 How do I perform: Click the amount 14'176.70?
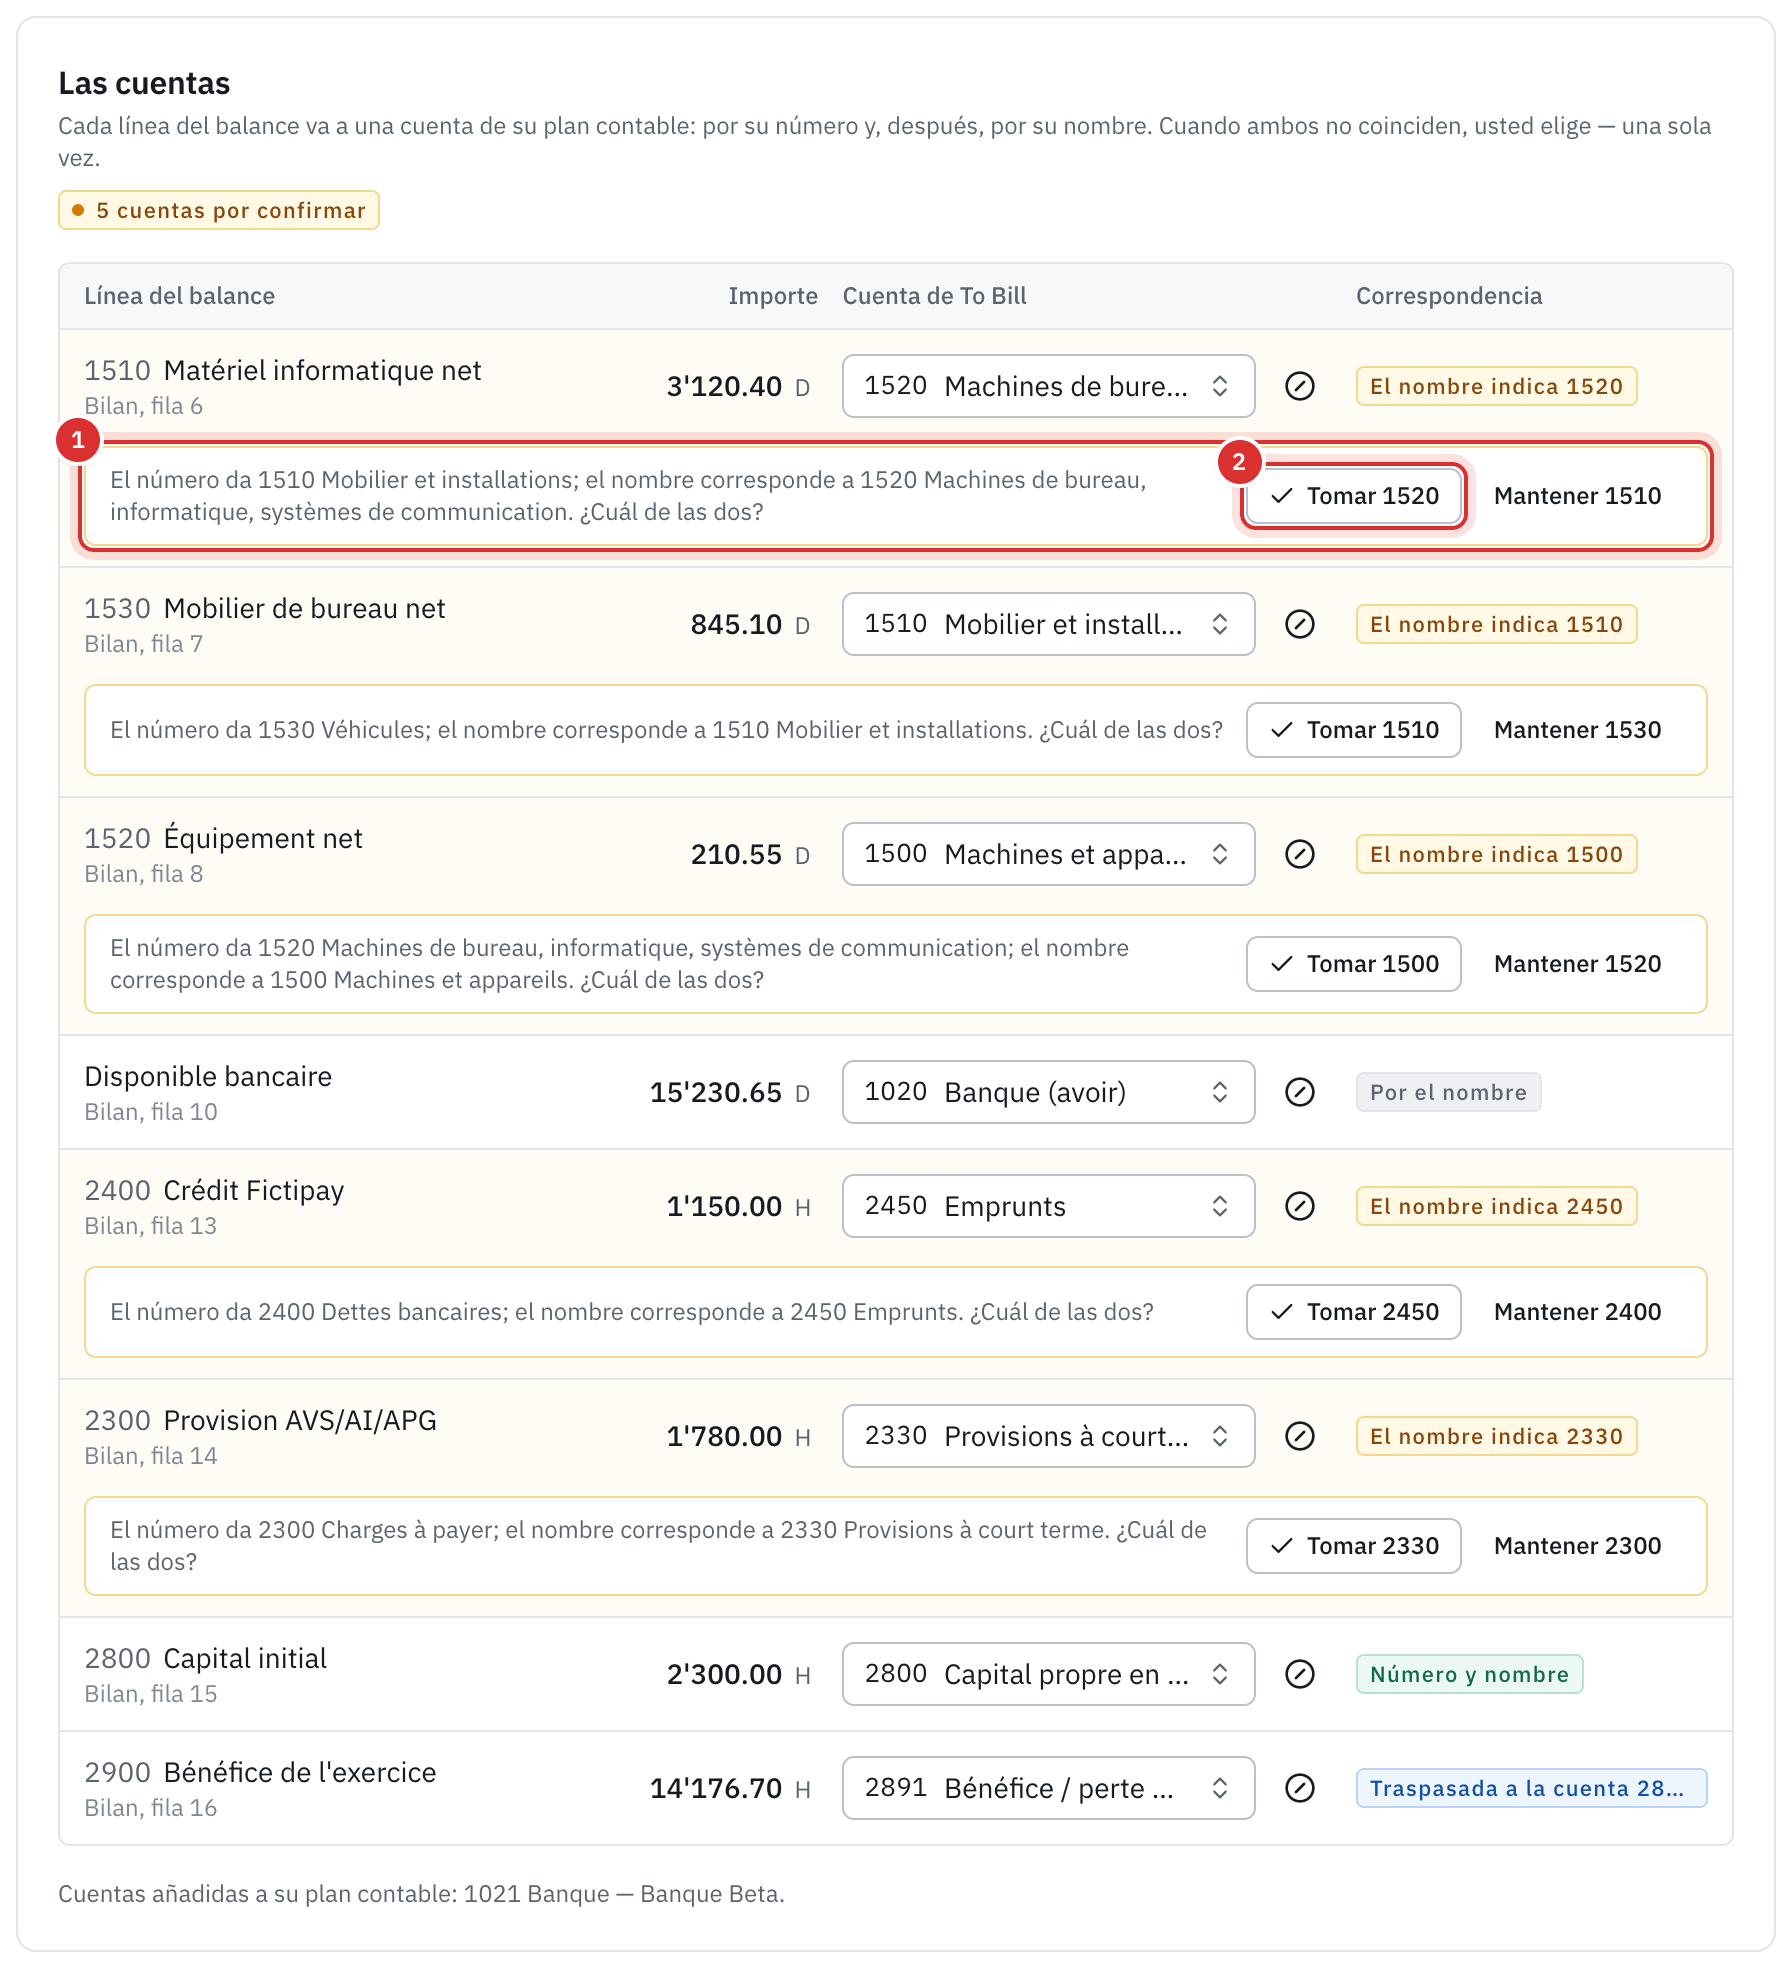[x=716, y=1788]
